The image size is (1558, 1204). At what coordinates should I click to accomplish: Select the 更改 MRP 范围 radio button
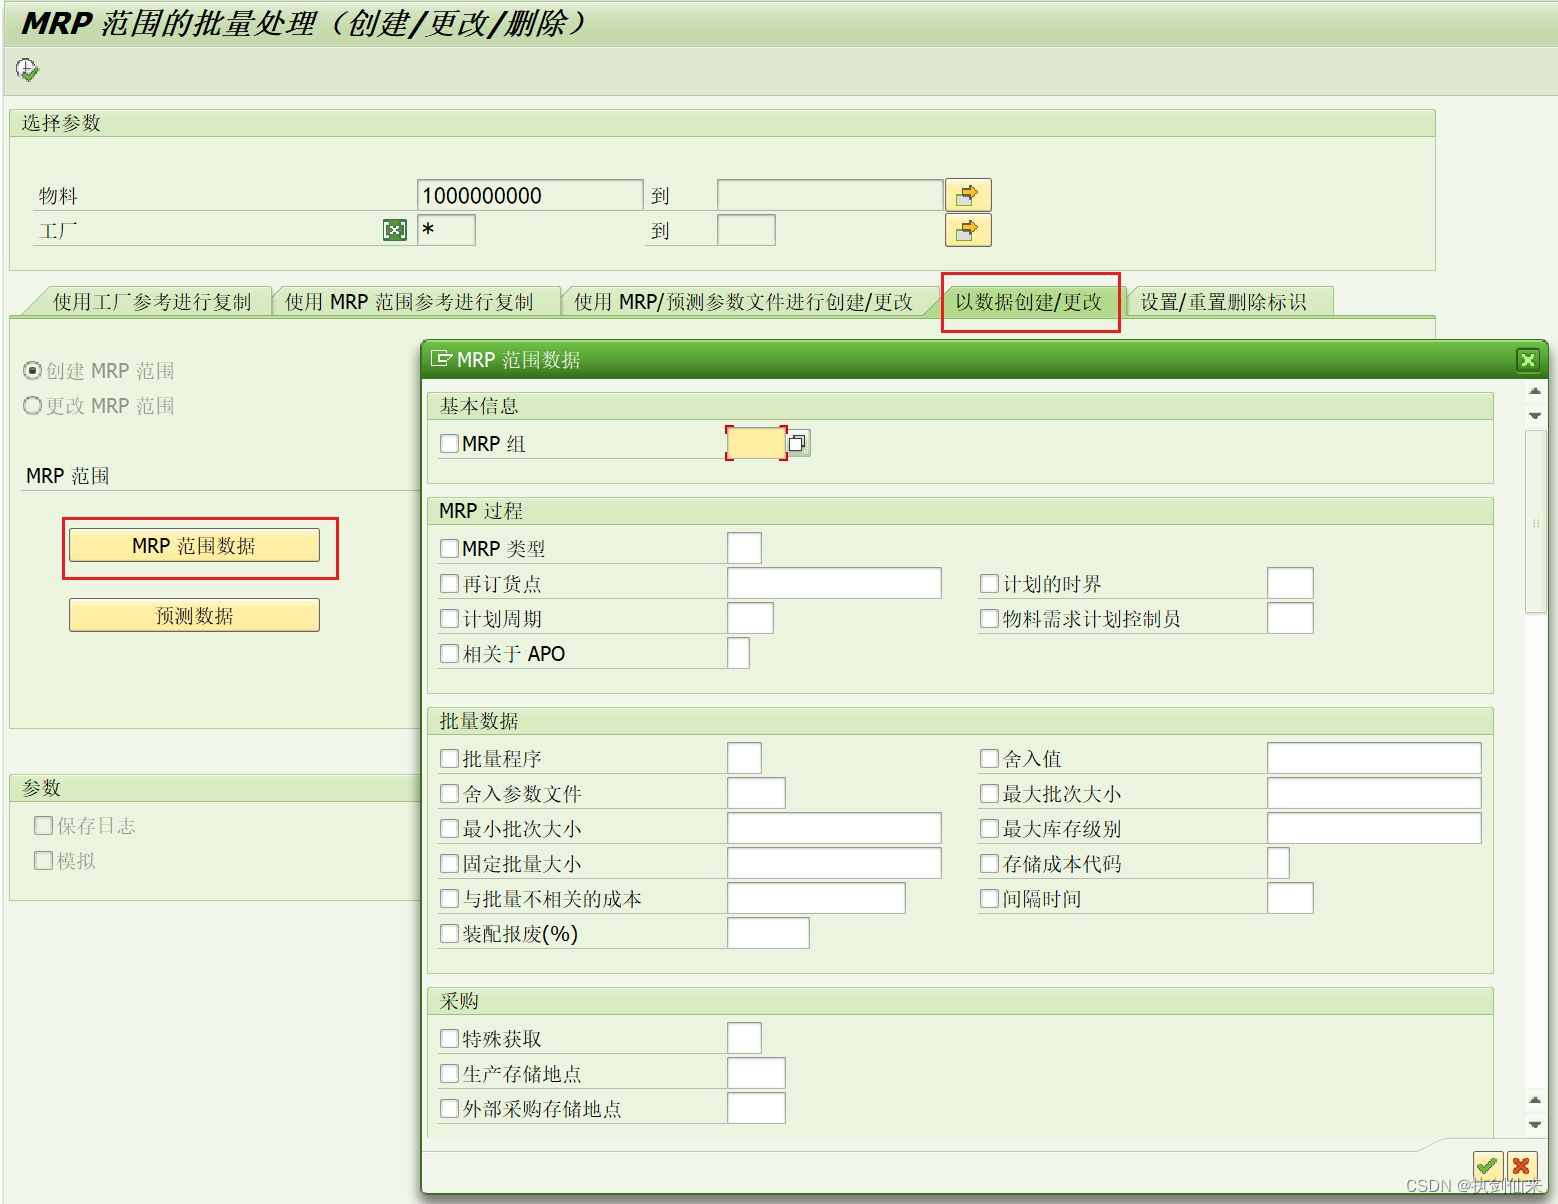coord(31,405)
